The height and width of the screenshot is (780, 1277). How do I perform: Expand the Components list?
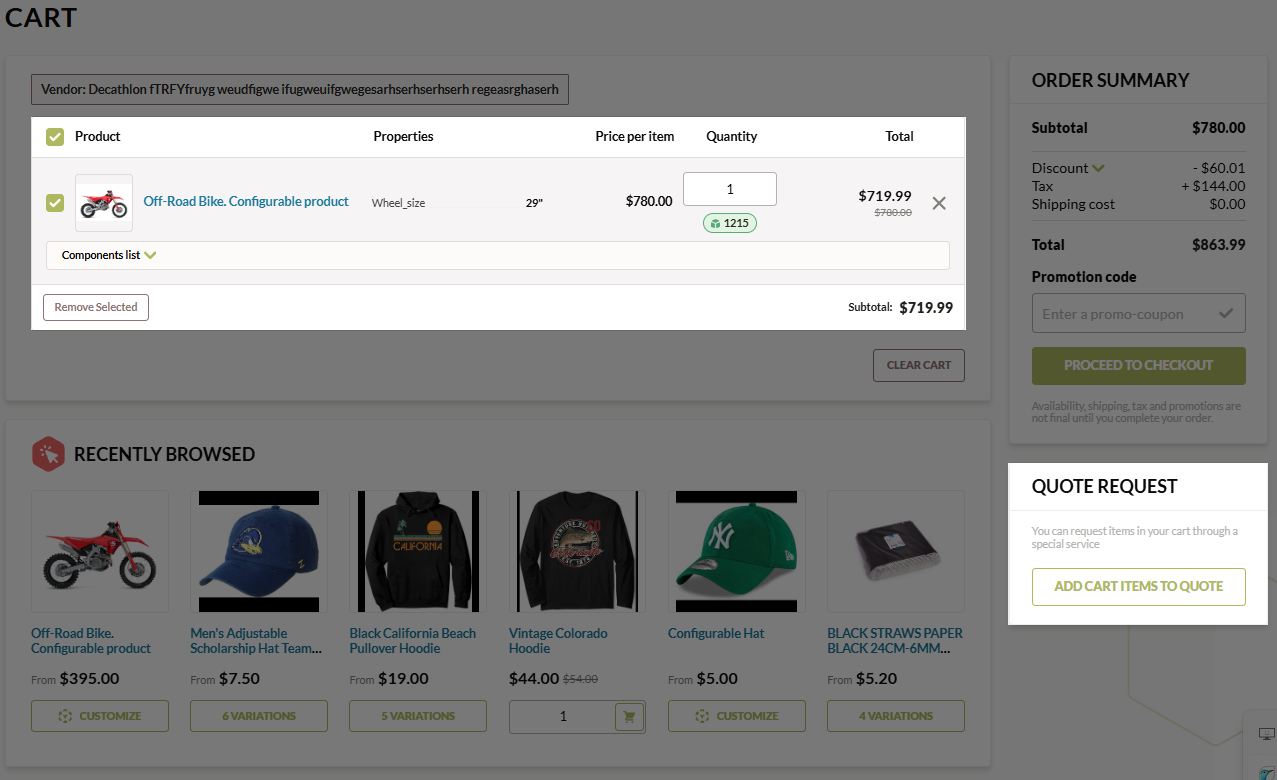point(109,255)
